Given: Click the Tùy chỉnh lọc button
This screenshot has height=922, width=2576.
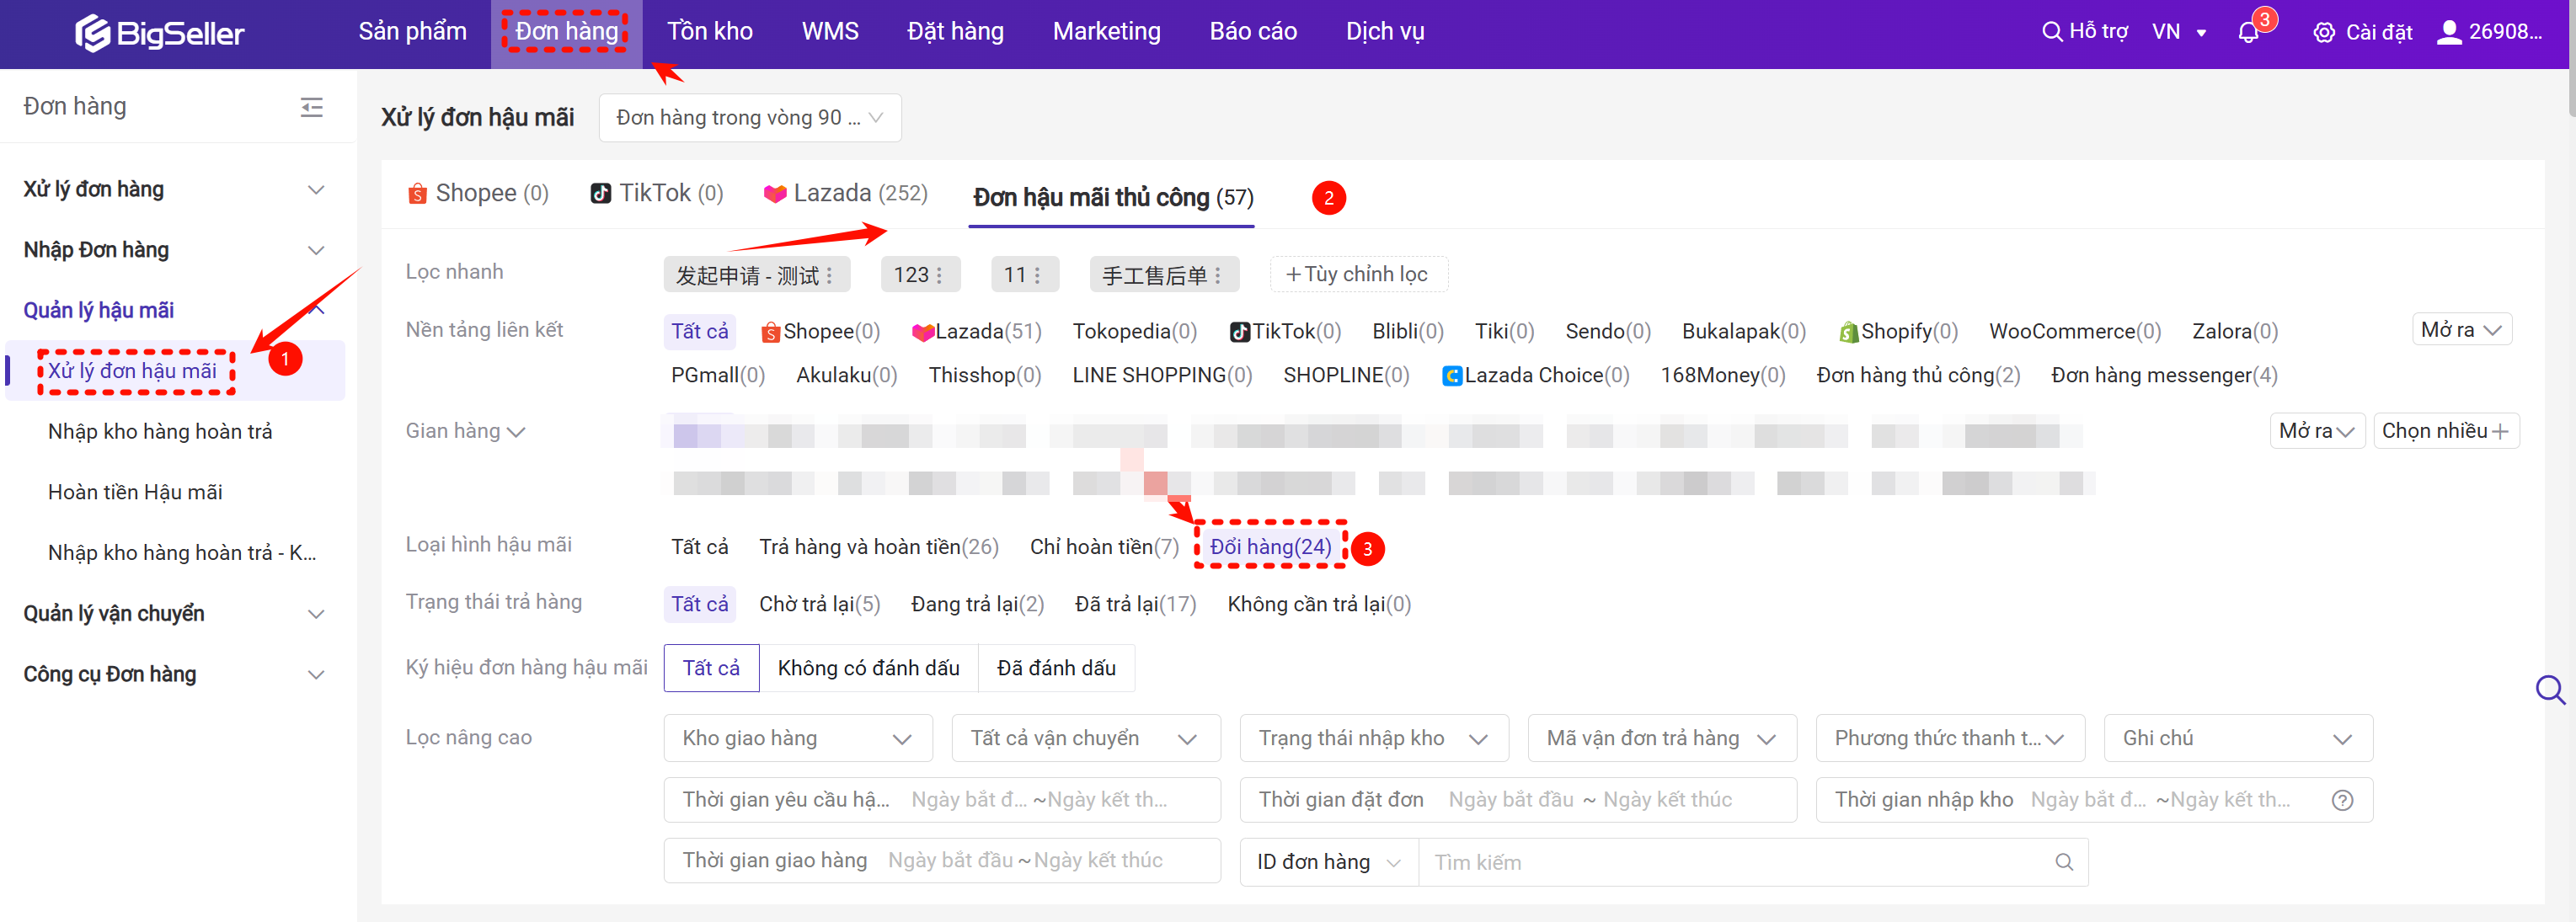Looking at the screenshot, I should (1357, 274).
